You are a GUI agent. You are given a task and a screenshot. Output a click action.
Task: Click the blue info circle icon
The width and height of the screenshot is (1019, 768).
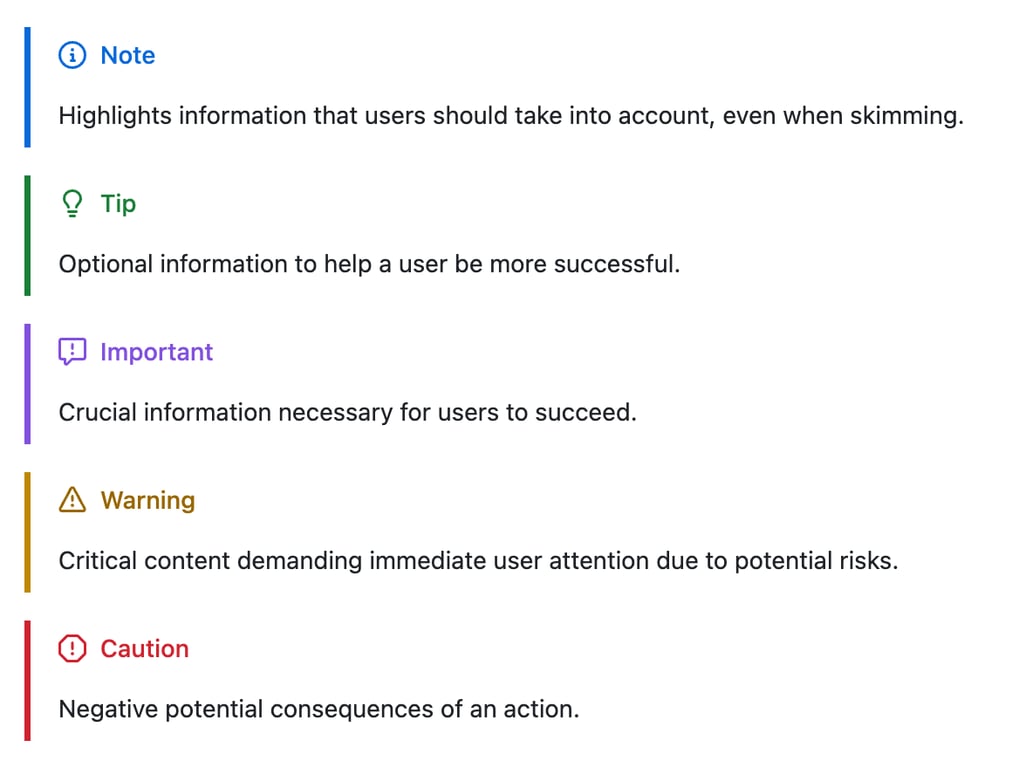(x=72, y=55)
